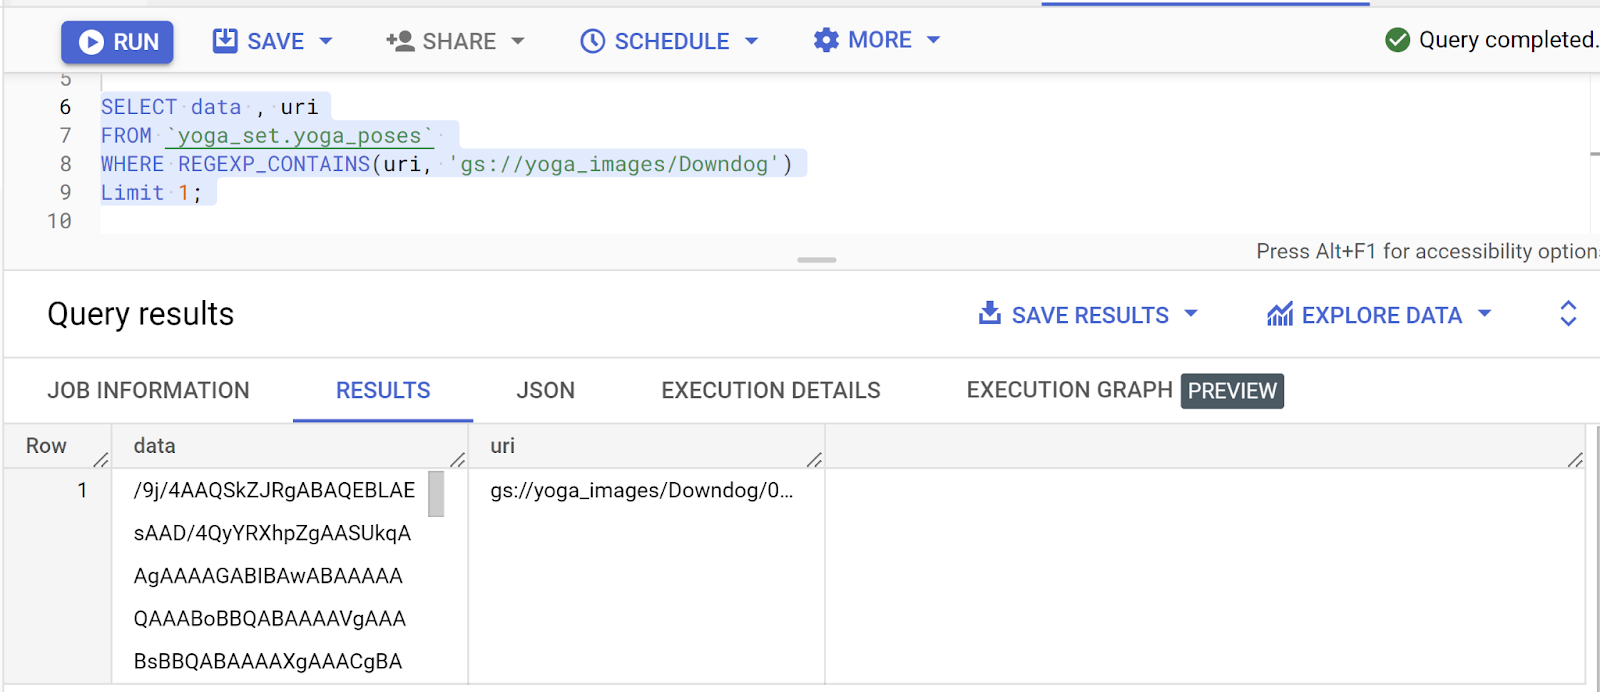Click the Run query button

click(x=117, y=42)
